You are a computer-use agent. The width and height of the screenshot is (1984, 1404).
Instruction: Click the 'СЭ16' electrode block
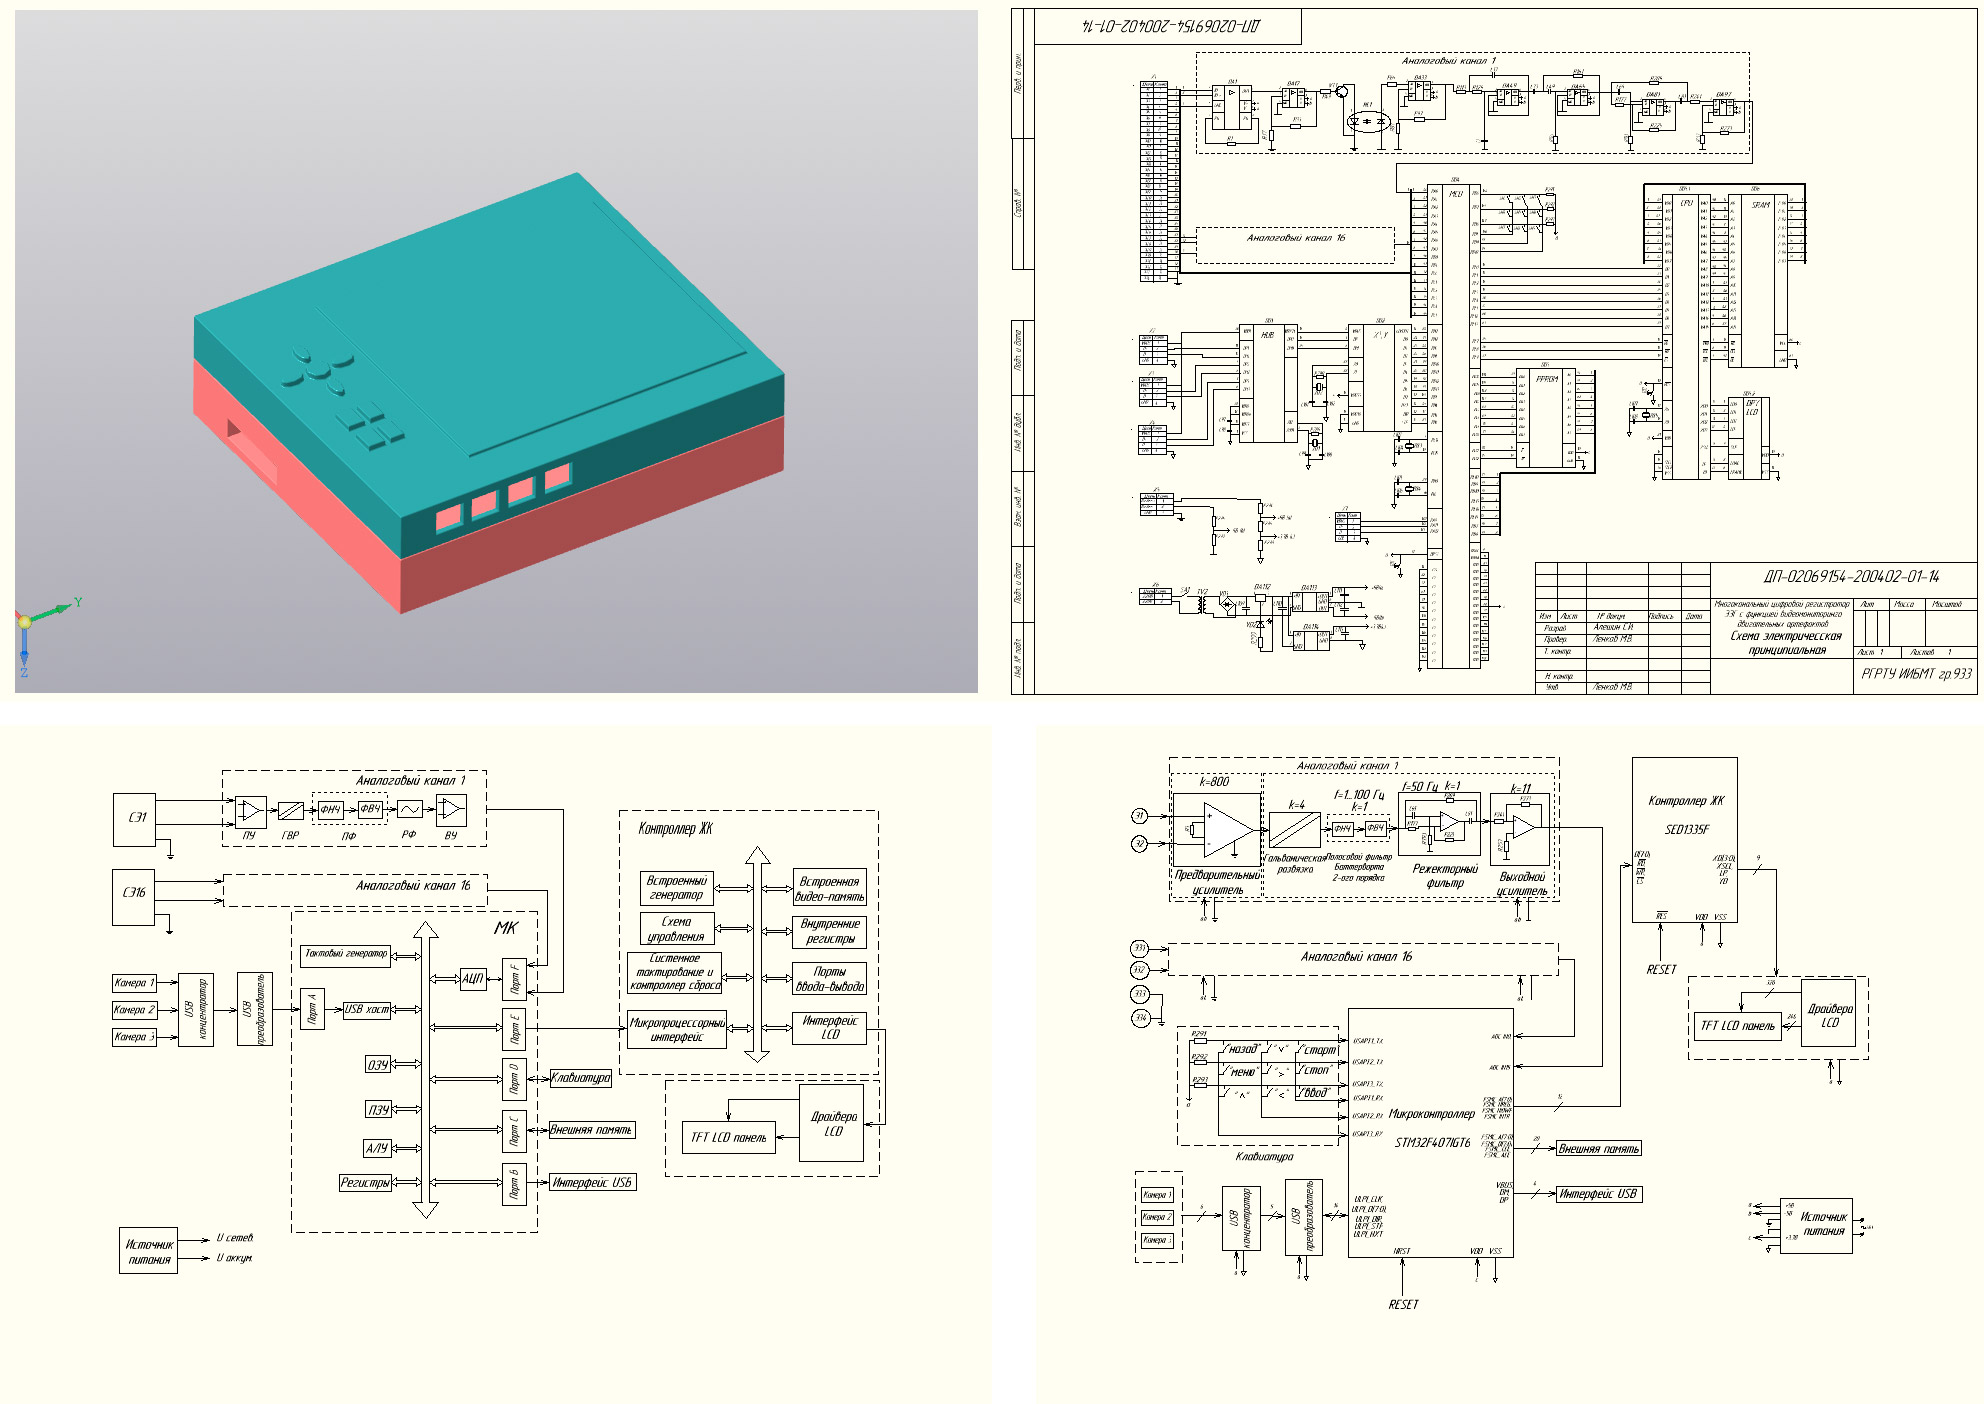[x=134, y=896]
